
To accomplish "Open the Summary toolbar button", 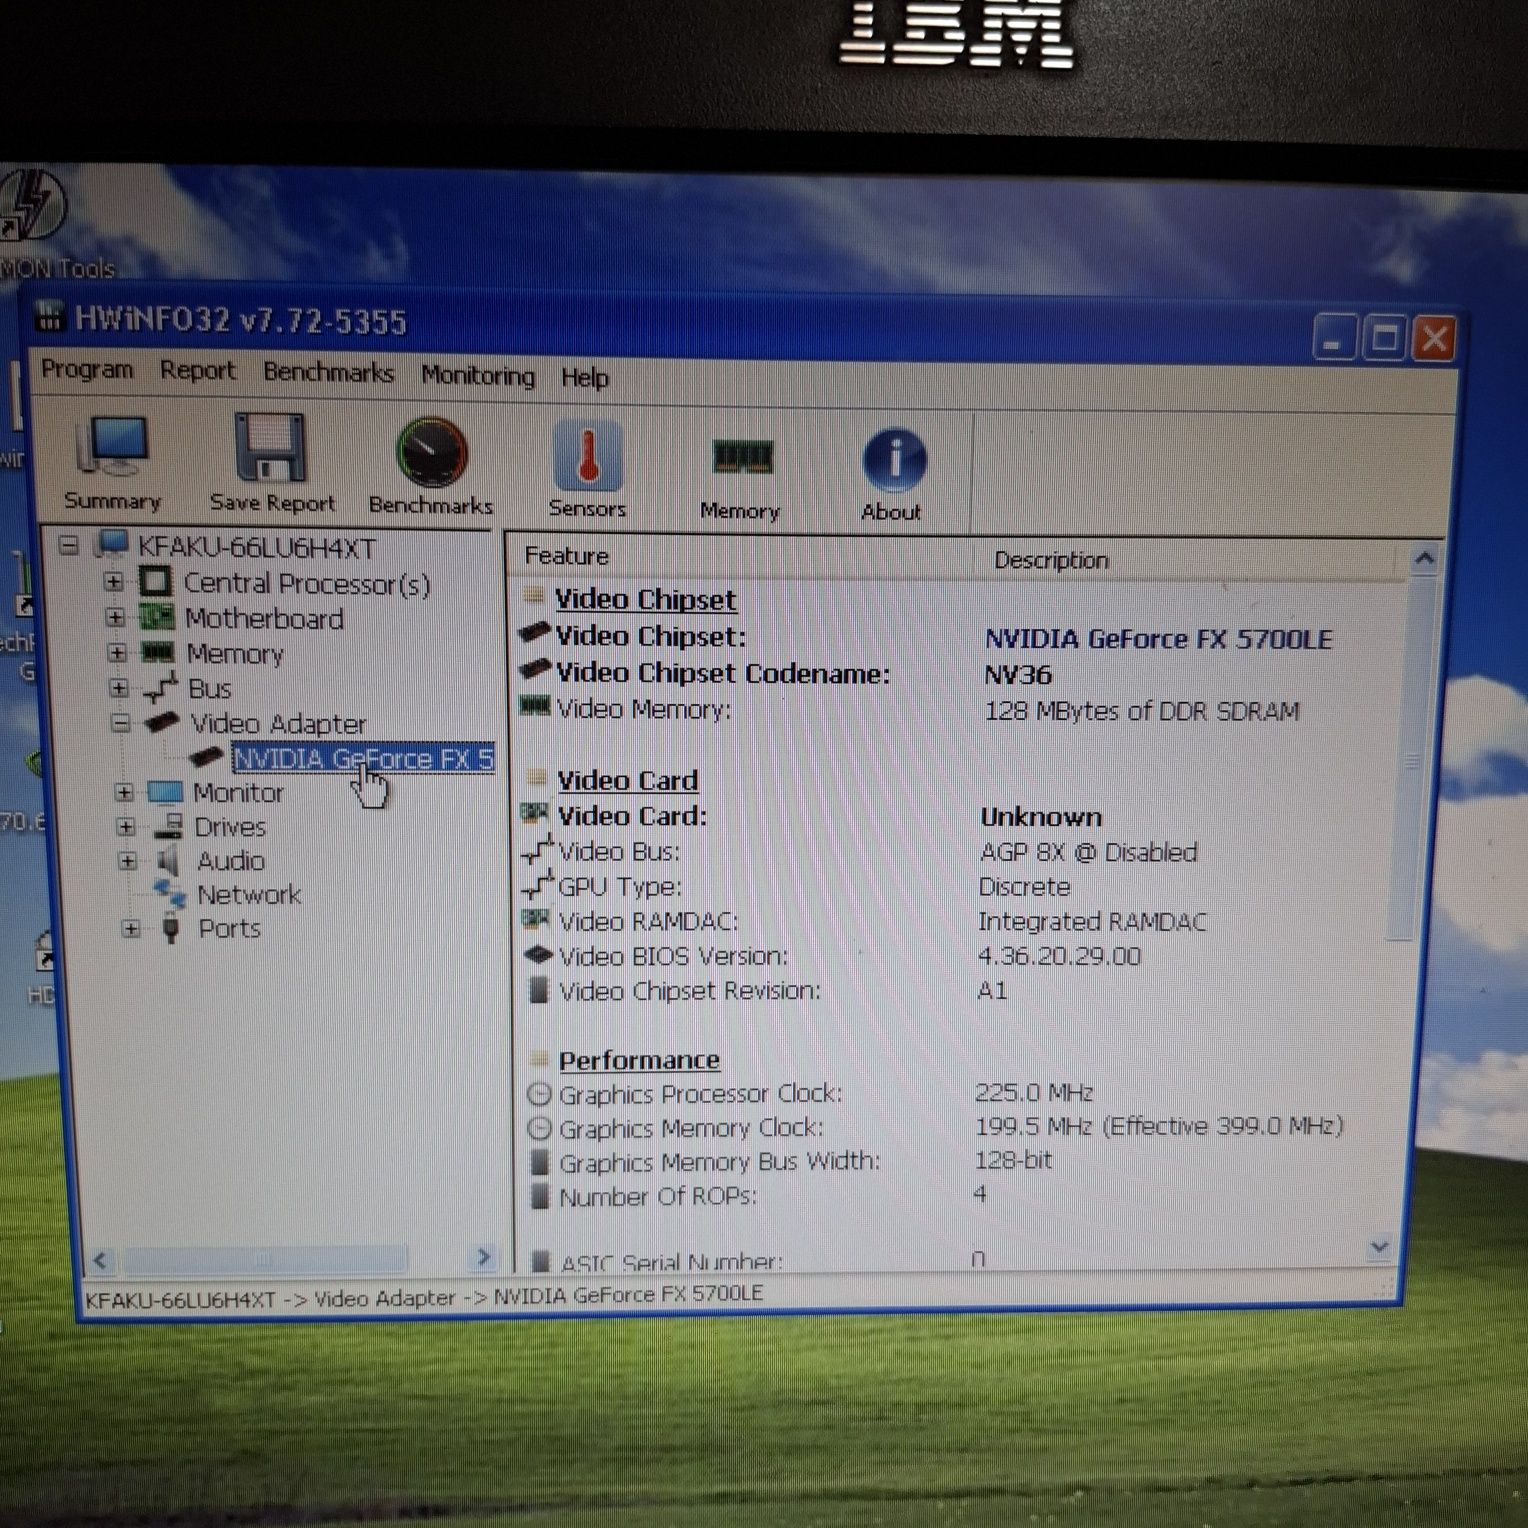I will pos(112,462).
